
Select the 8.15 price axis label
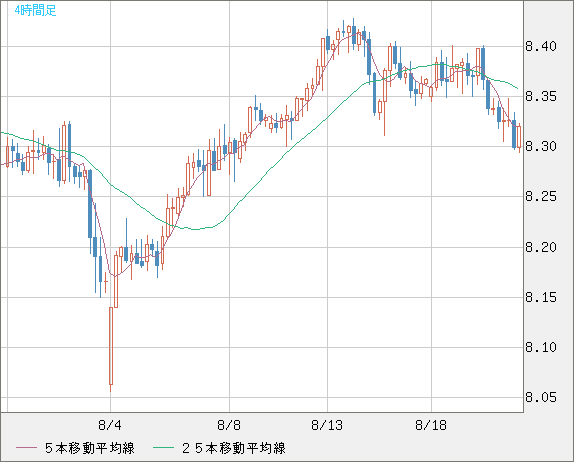pos(541,297)
